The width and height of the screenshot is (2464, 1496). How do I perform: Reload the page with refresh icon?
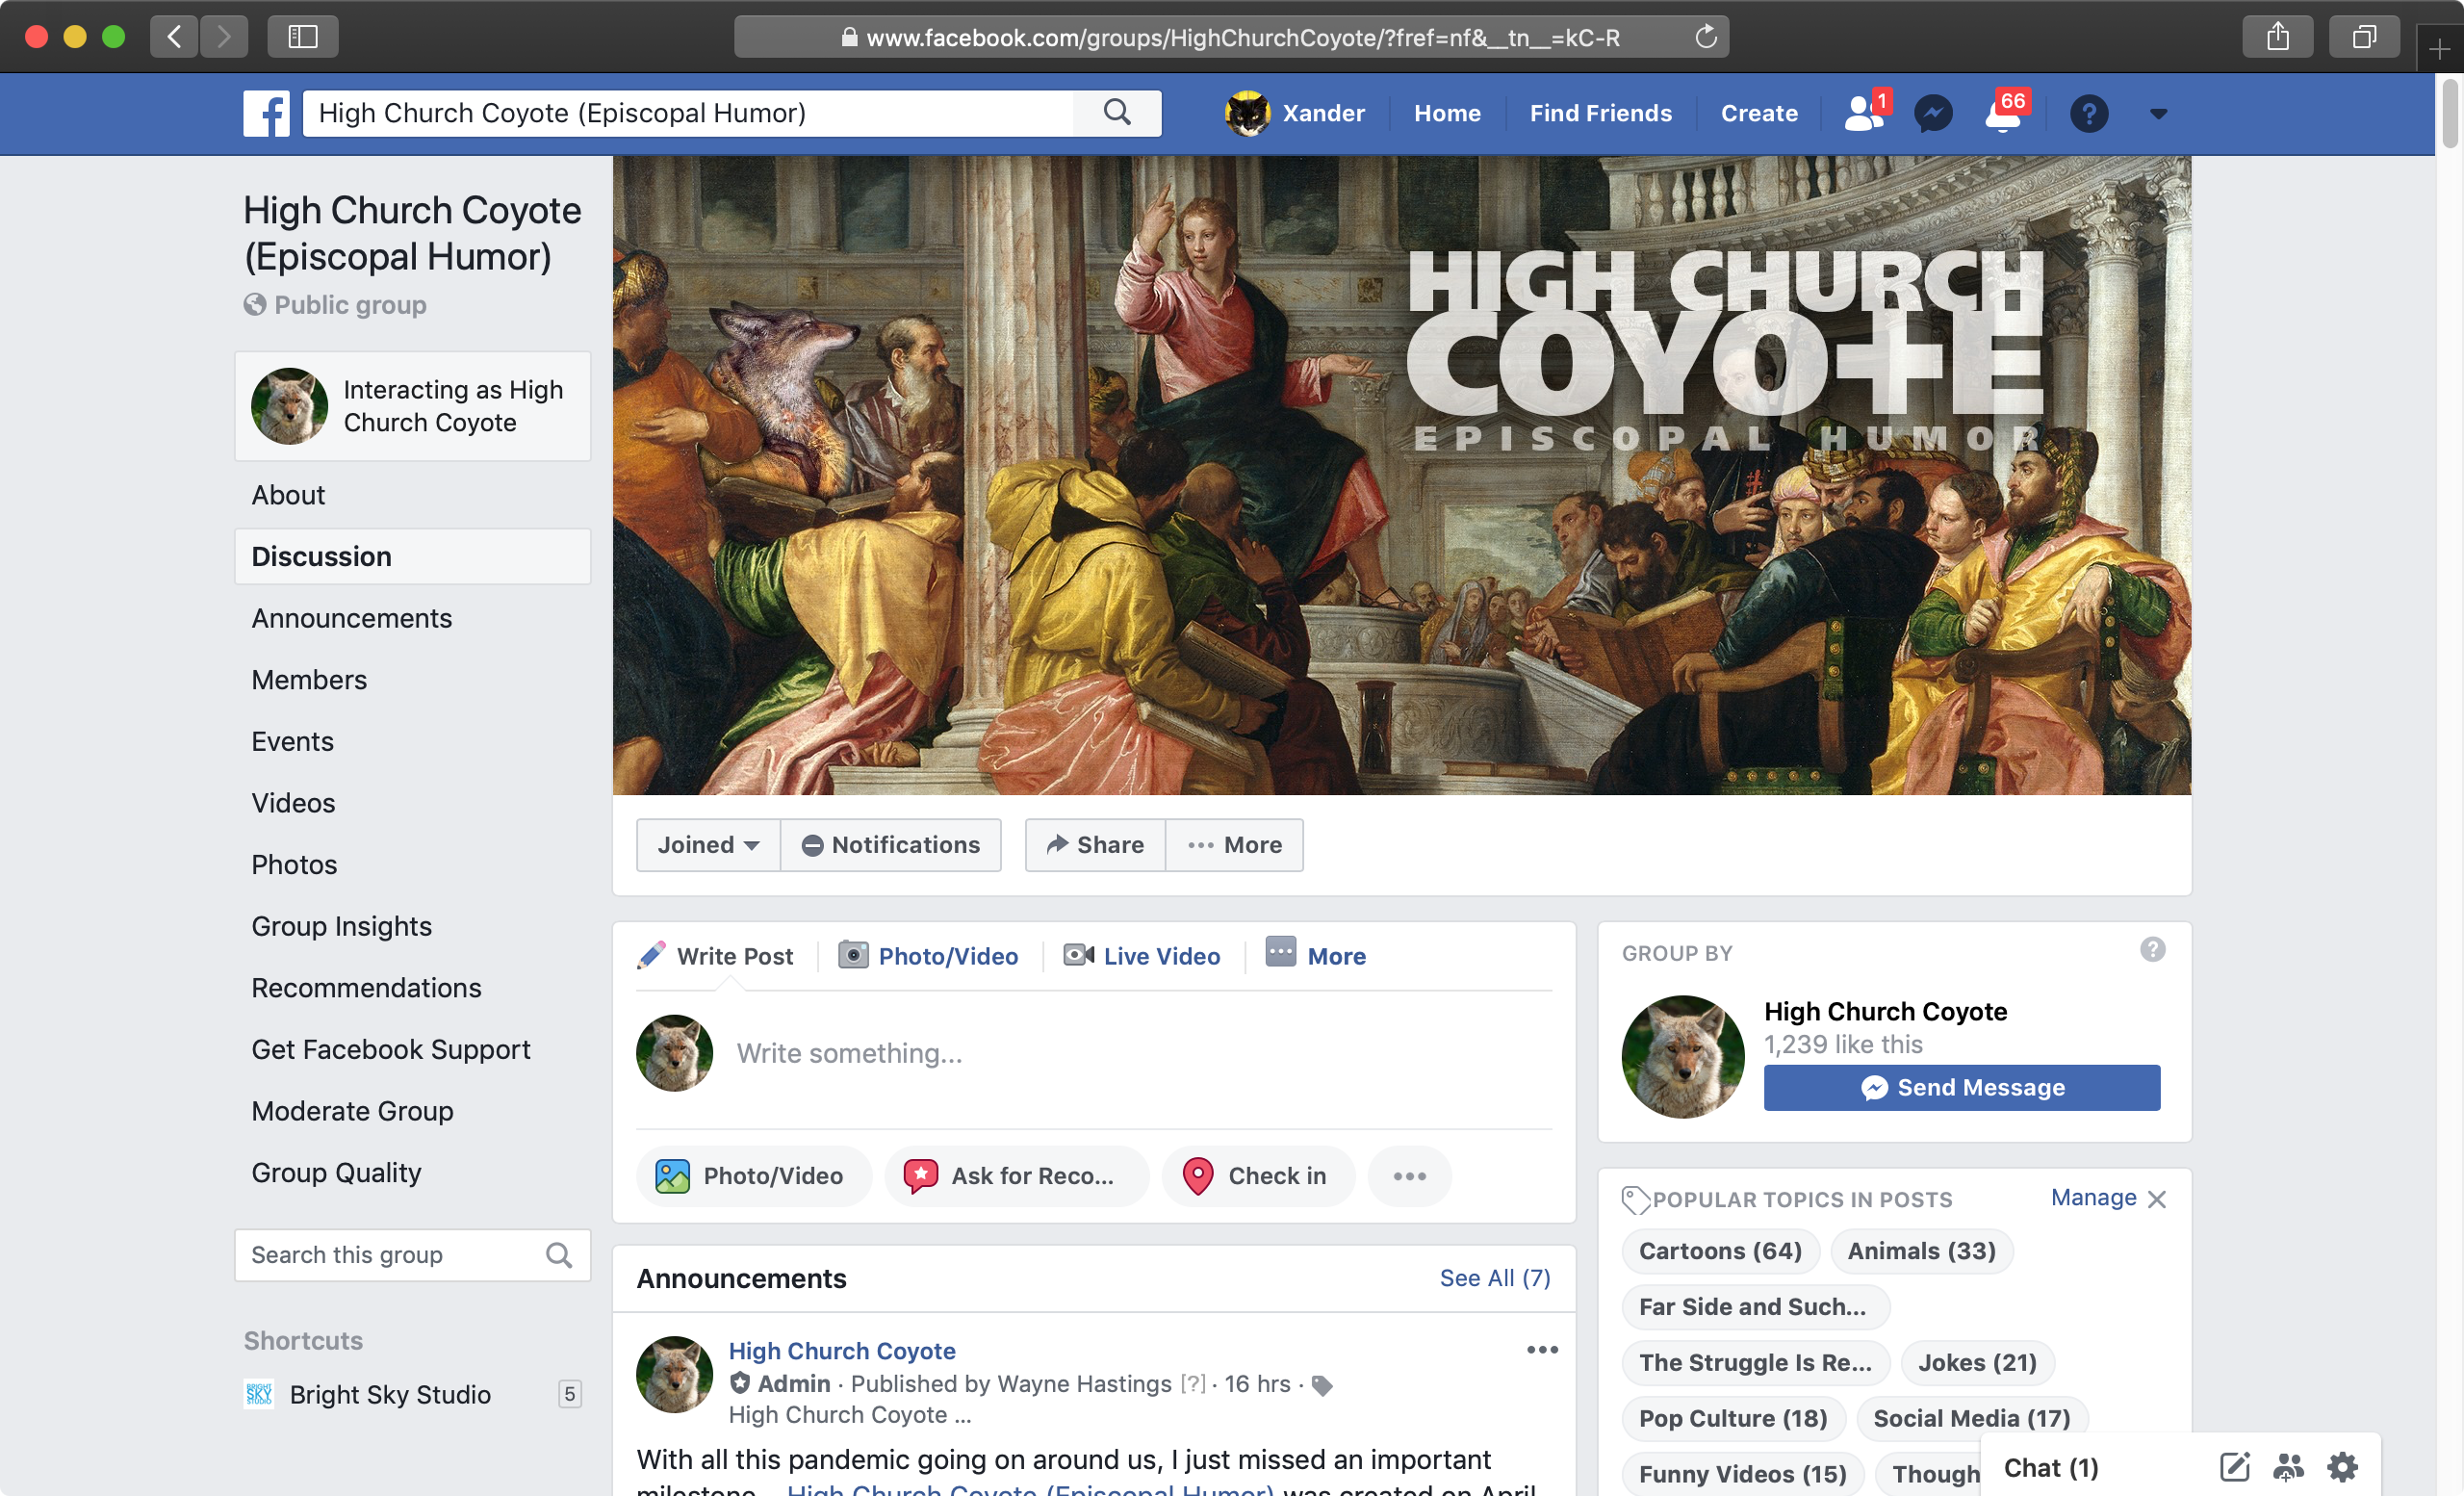coord(1706,37)
